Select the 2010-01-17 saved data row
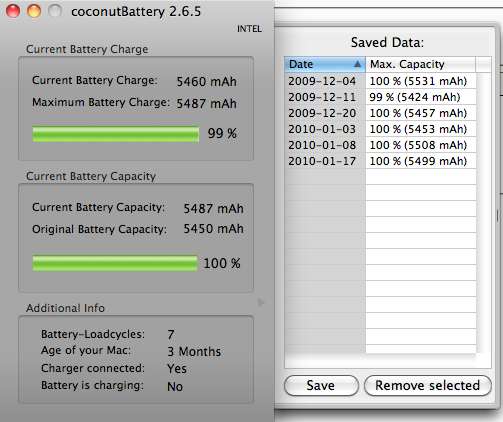 coord(380,161)
